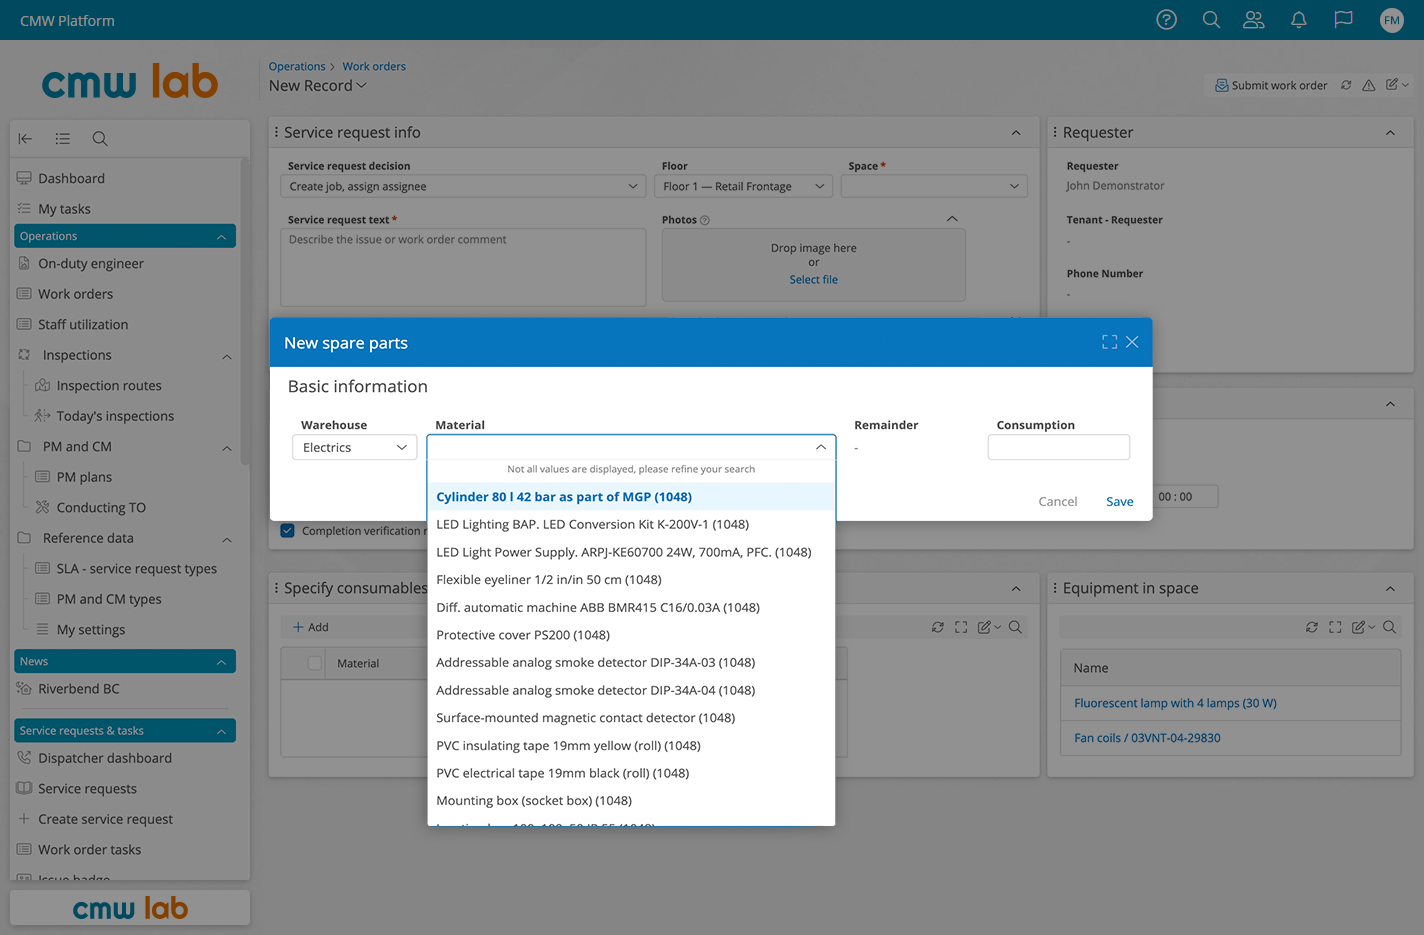Click the sidebar list view icon
Image resolution: width=1424 pixels, height=935 pixels.
62,139
